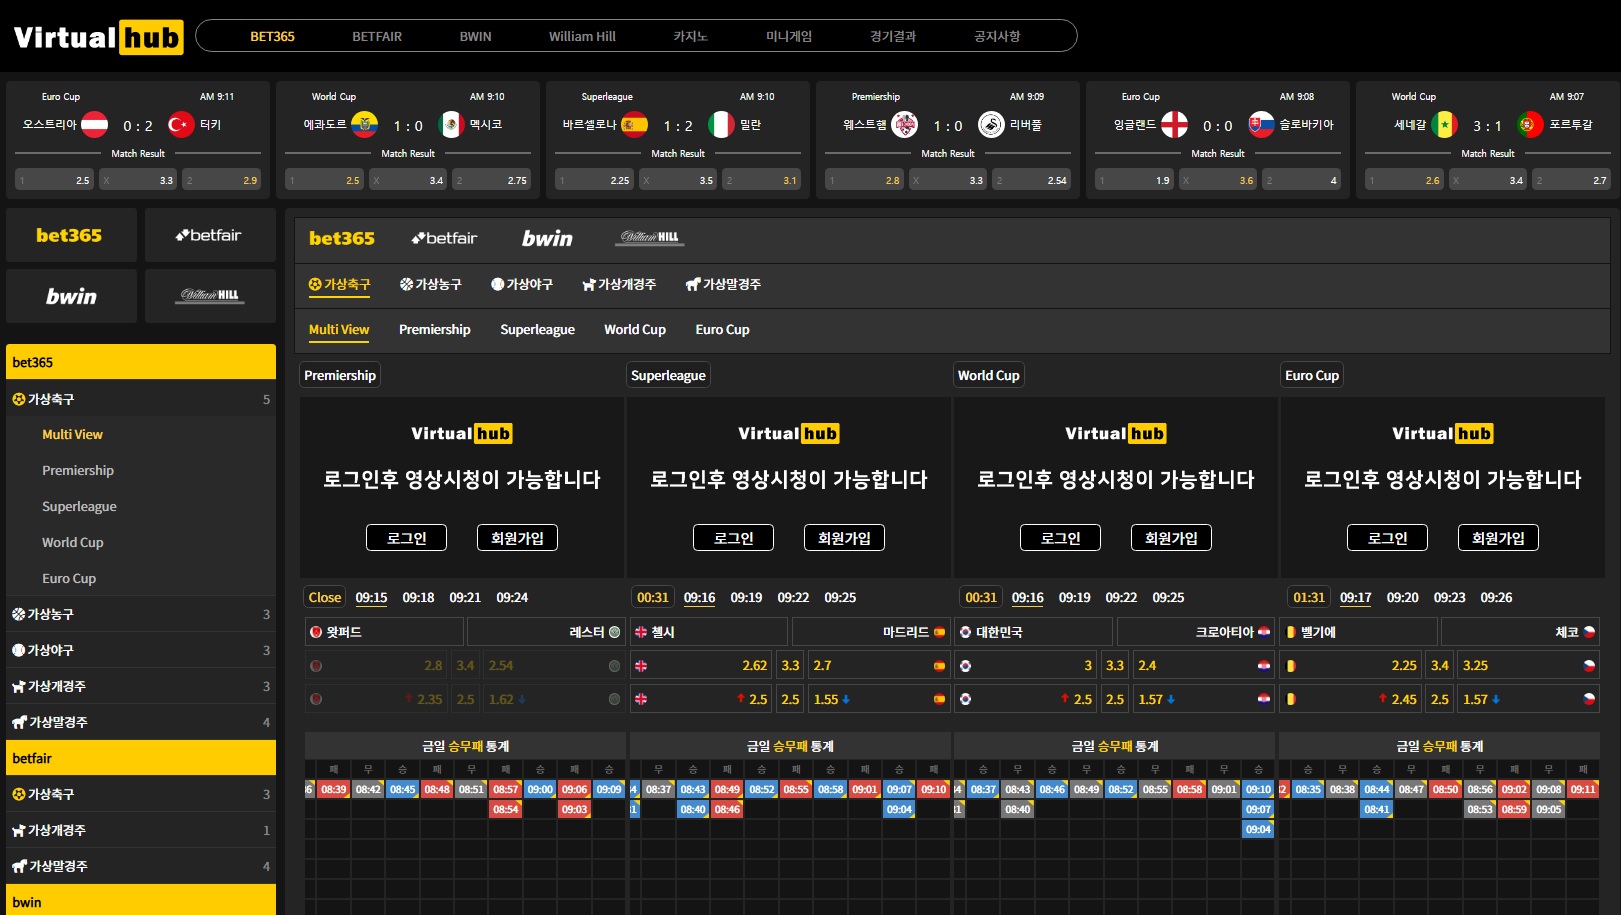Click the bet365 logo tile above the sidebar
The image size is (1621, 915).
[x=70, y=235]
